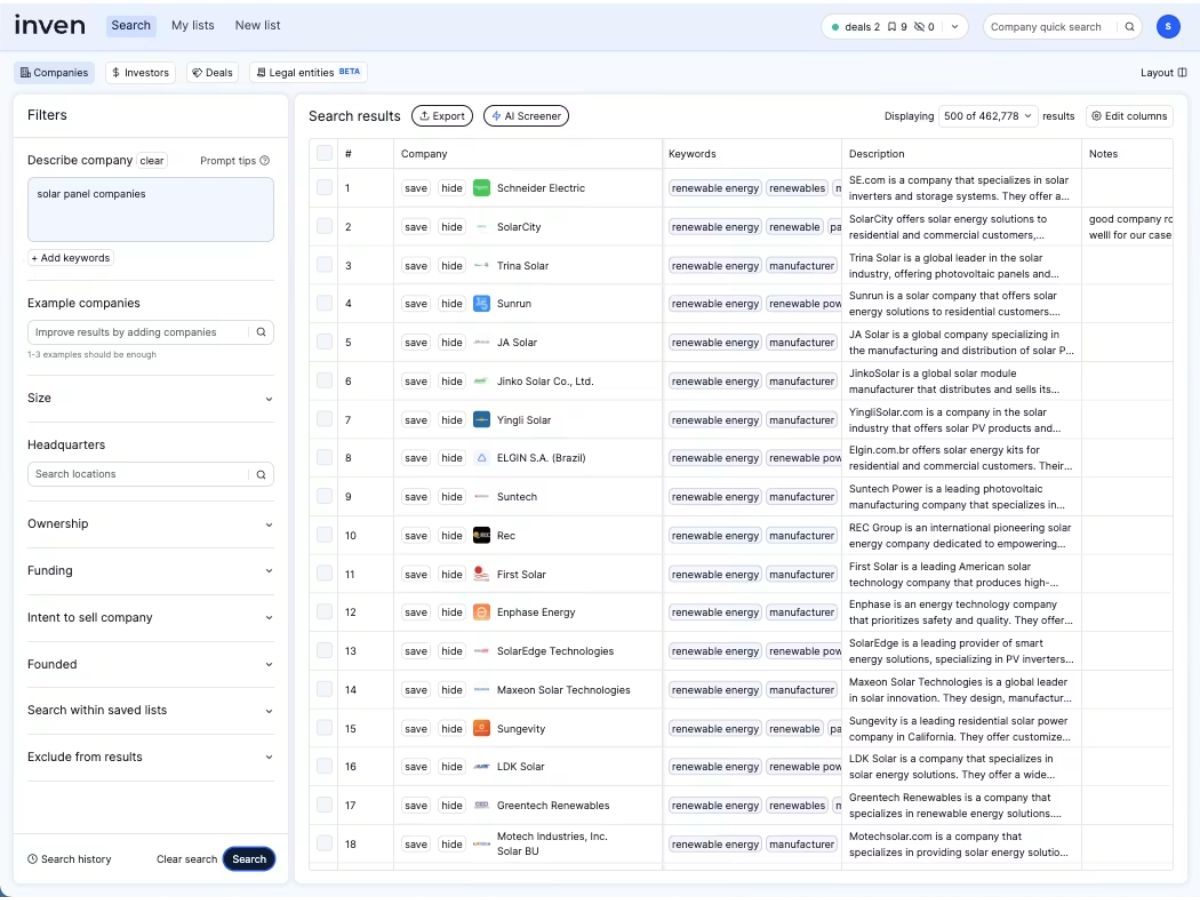Click the SolarEdge Technologies company logo

pos(481,651)
